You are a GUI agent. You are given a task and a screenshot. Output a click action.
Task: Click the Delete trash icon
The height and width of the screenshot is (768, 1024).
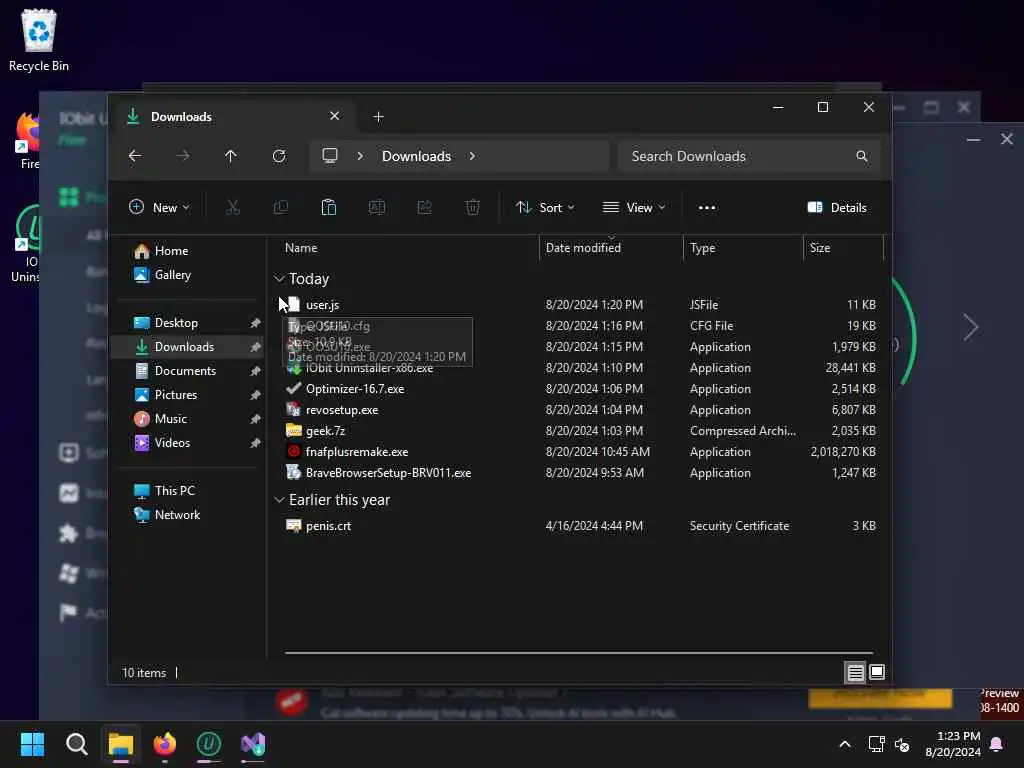tap(473, 208)
